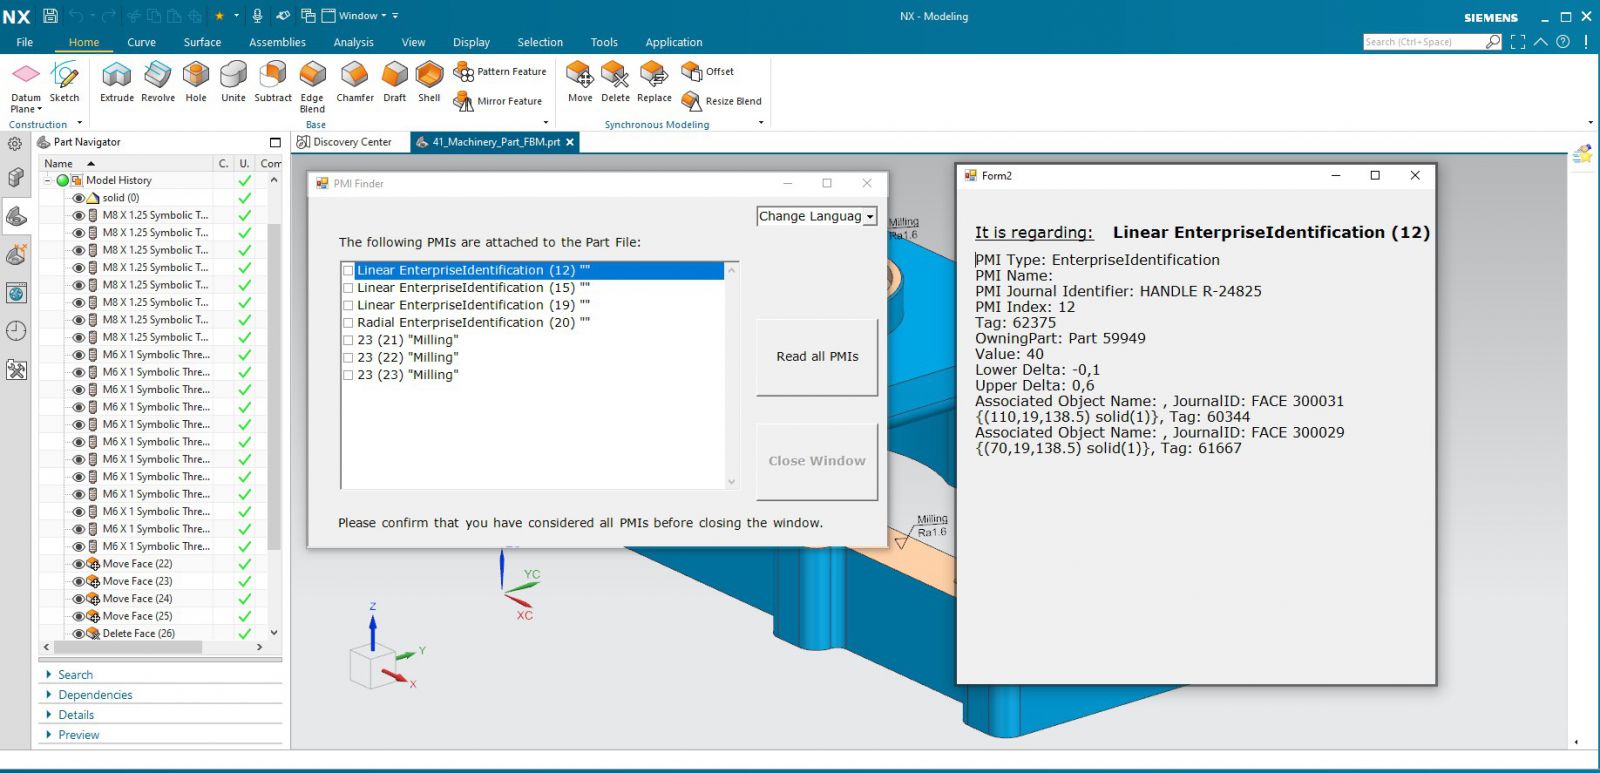Select the Extrude tool
1600x773 pixels.
click(116, 80)
